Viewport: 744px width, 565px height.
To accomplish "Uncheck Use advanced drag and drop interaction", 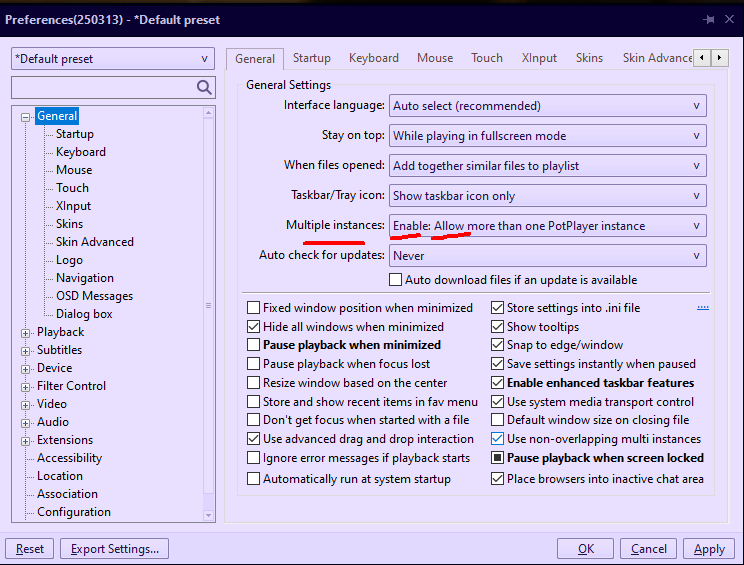I will click(253, 439).
